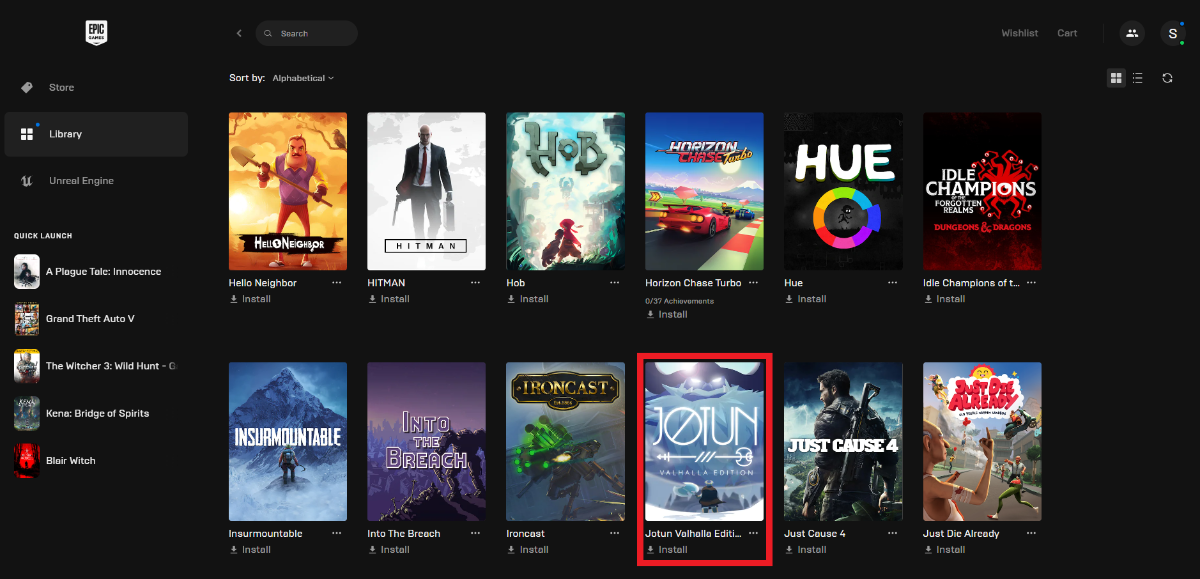This screenshot has width=1200, height=579.
Task: Open the Wishlist page
Action: click(x=1020, y=33)
